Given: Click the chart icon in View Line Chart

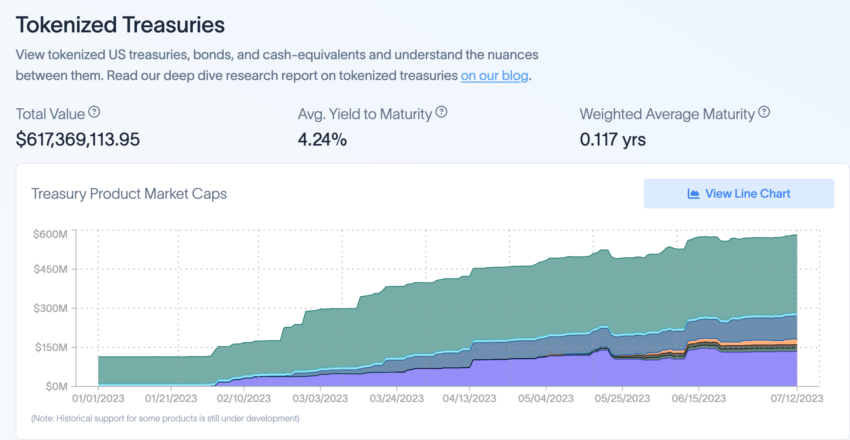Looking at the screenshot, I should (x=693, y=194).
